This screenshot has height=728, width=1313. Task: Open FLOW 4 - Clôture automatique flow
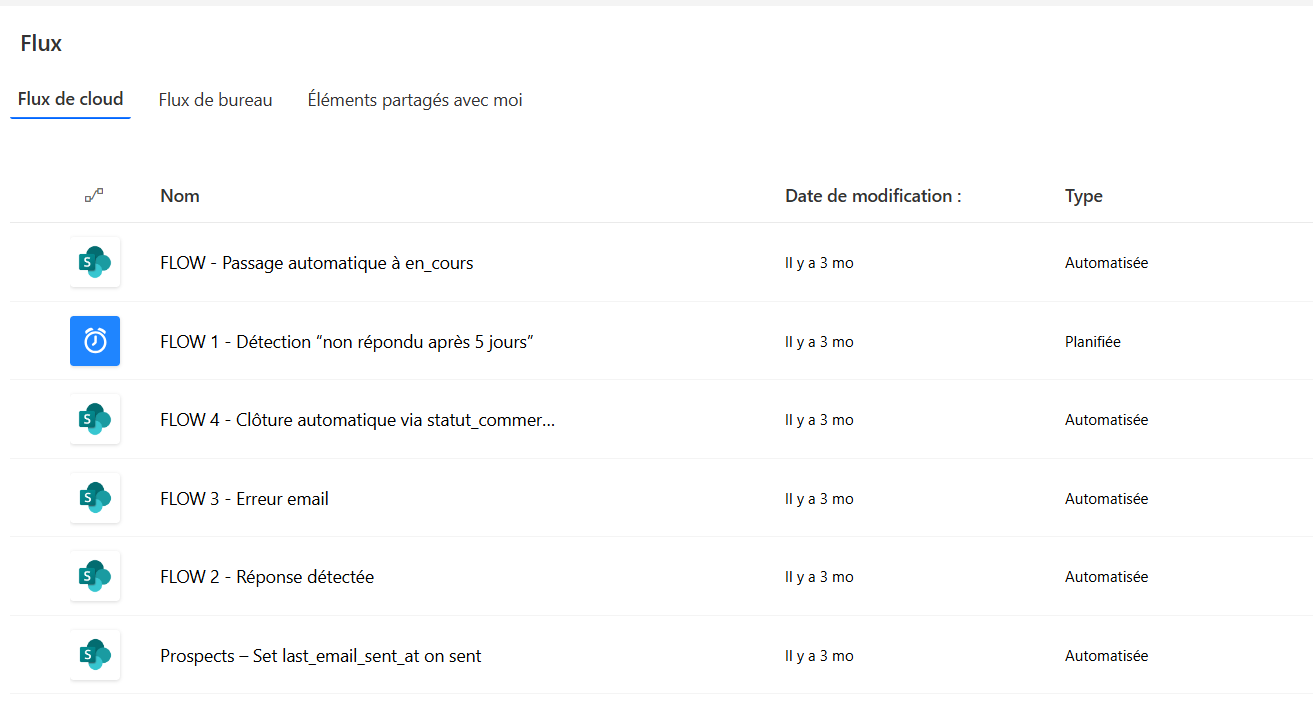[x=358, y=420]
